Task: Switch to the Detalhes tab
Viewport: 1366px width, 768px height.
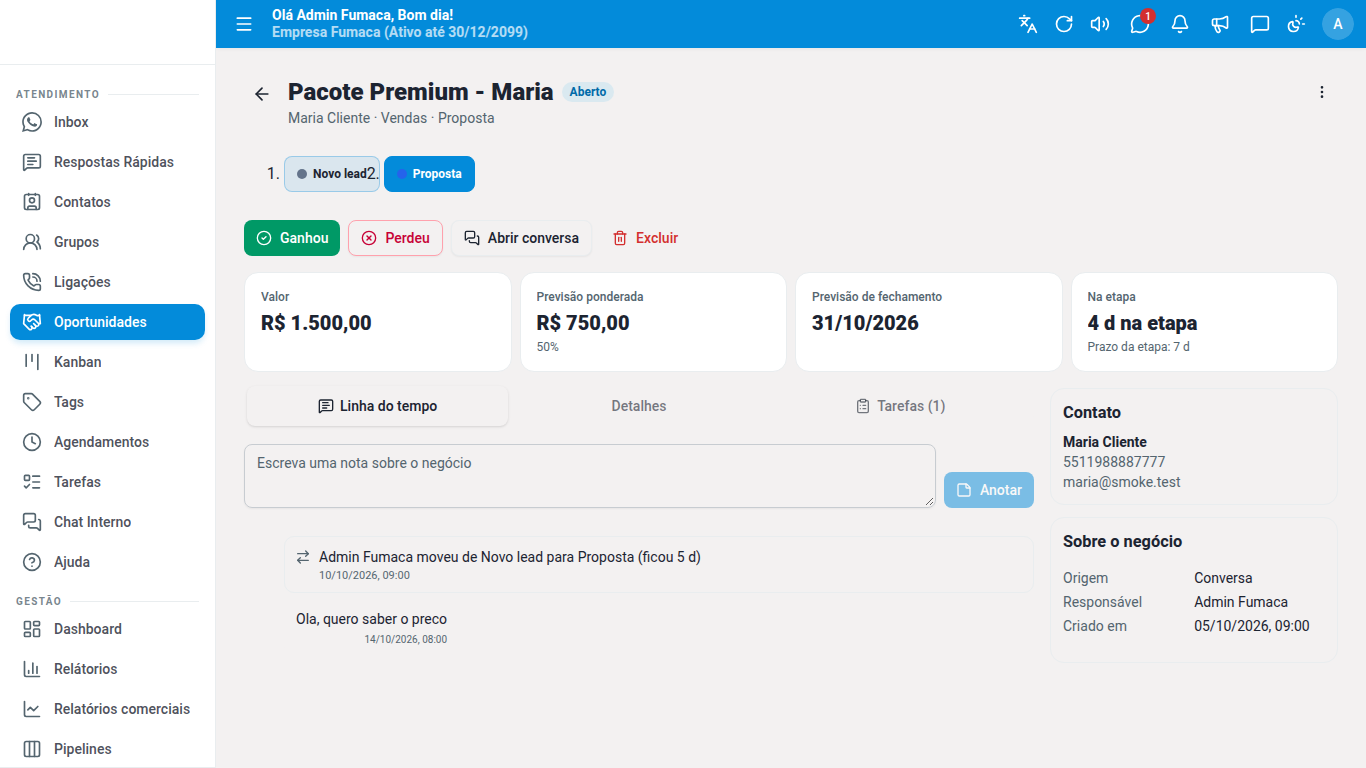Action: [639, 406]
